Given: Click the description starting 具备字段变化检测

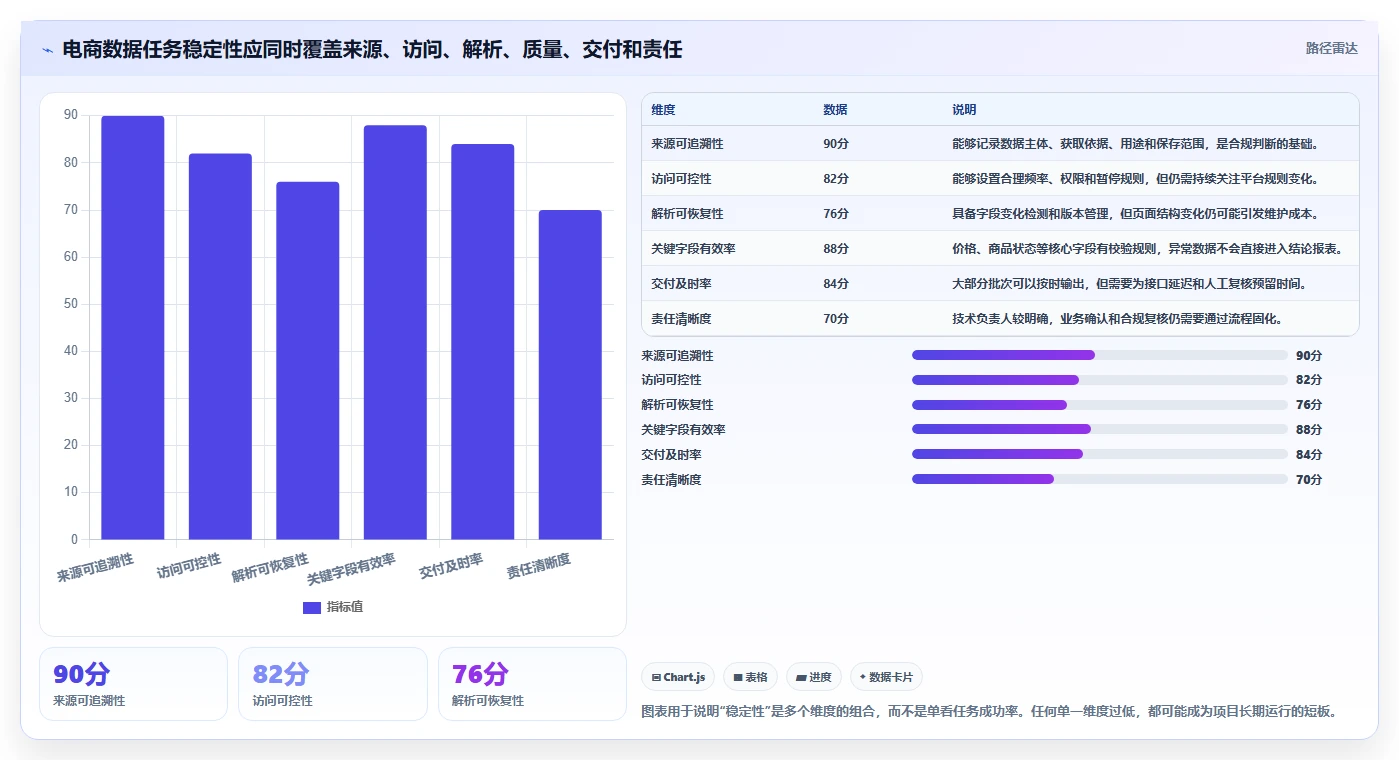Looking at the screenshot, I should [1135, 214].
